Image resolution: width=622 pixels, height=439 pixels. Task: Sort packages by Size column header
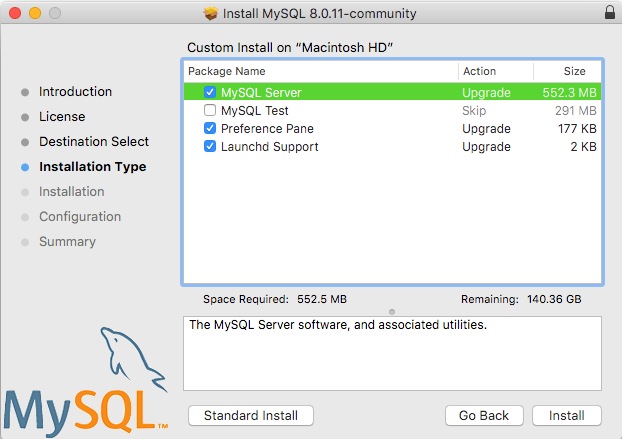coord(567,72)
